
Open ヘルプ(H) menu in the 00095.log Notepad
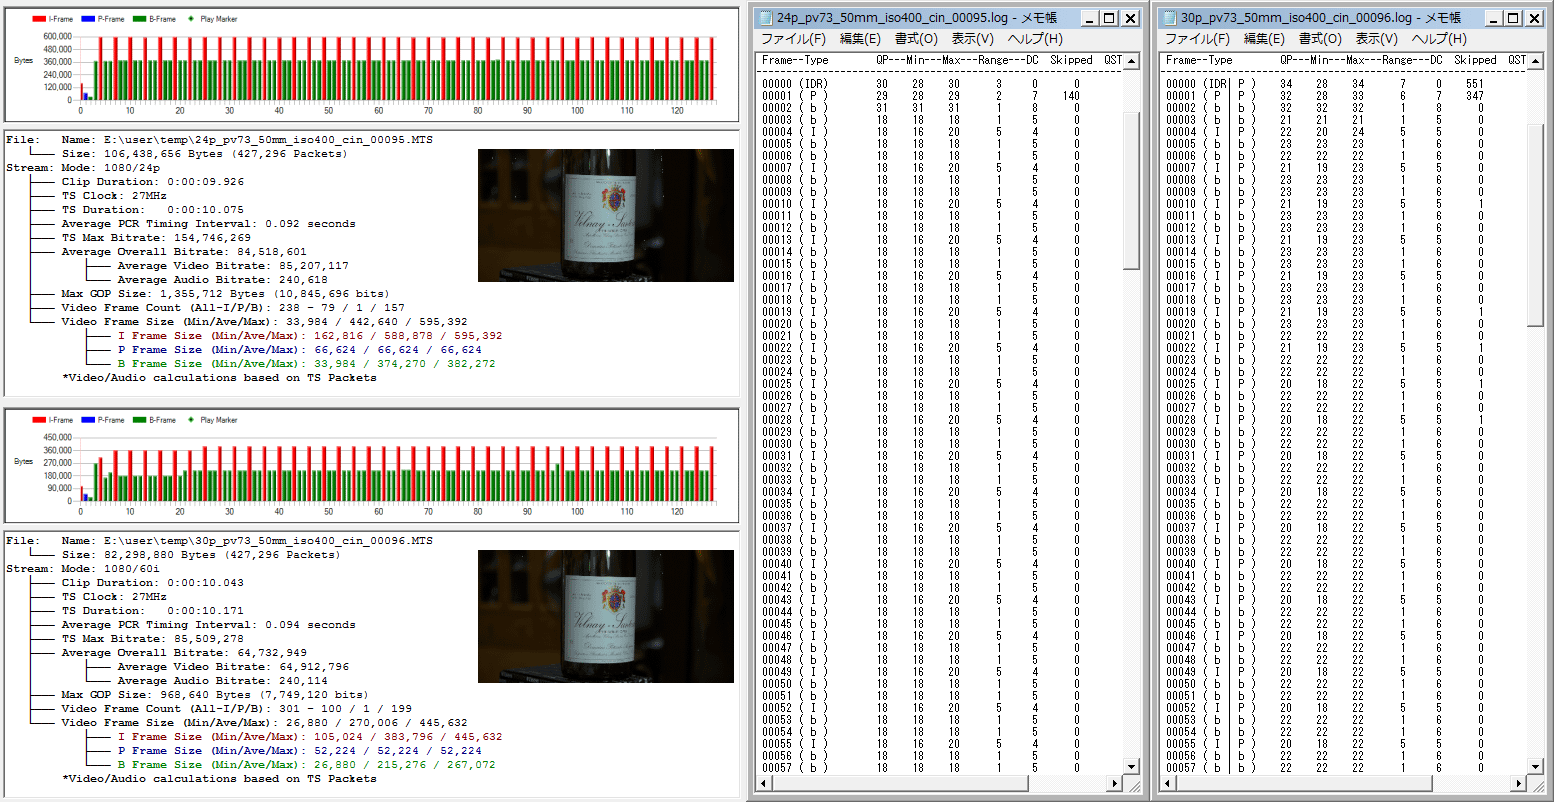[1035, 39]
